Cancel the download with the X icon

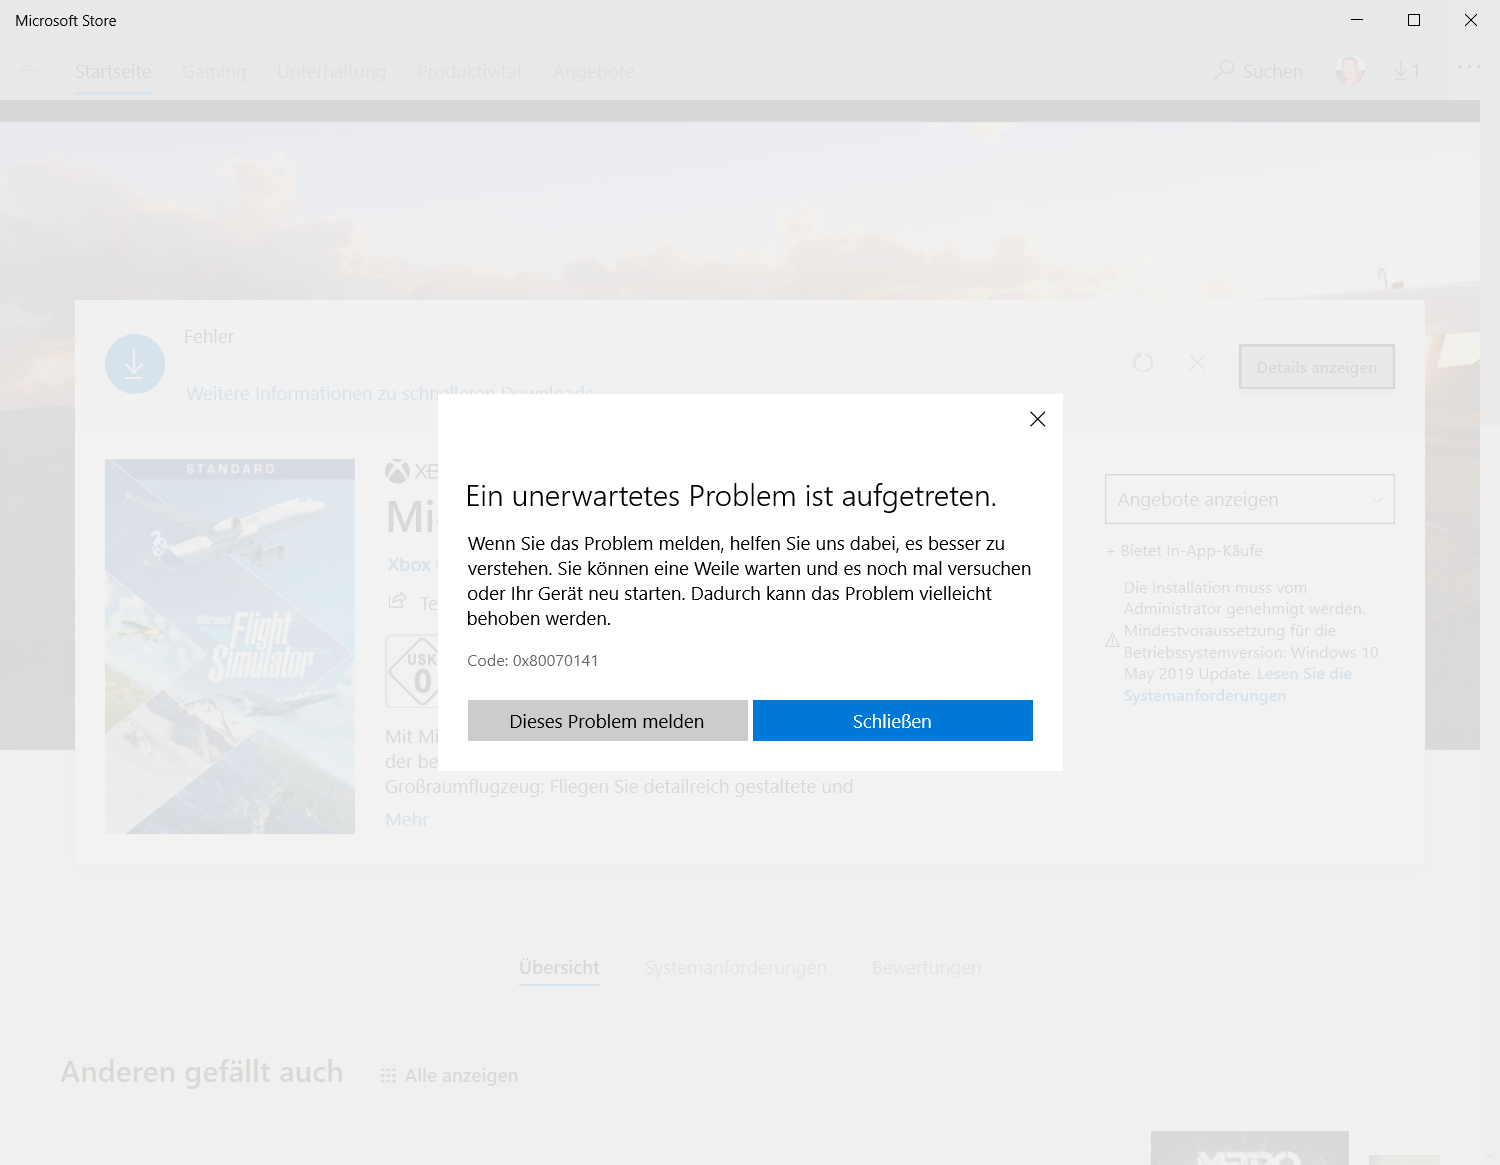click(1197, 362)
